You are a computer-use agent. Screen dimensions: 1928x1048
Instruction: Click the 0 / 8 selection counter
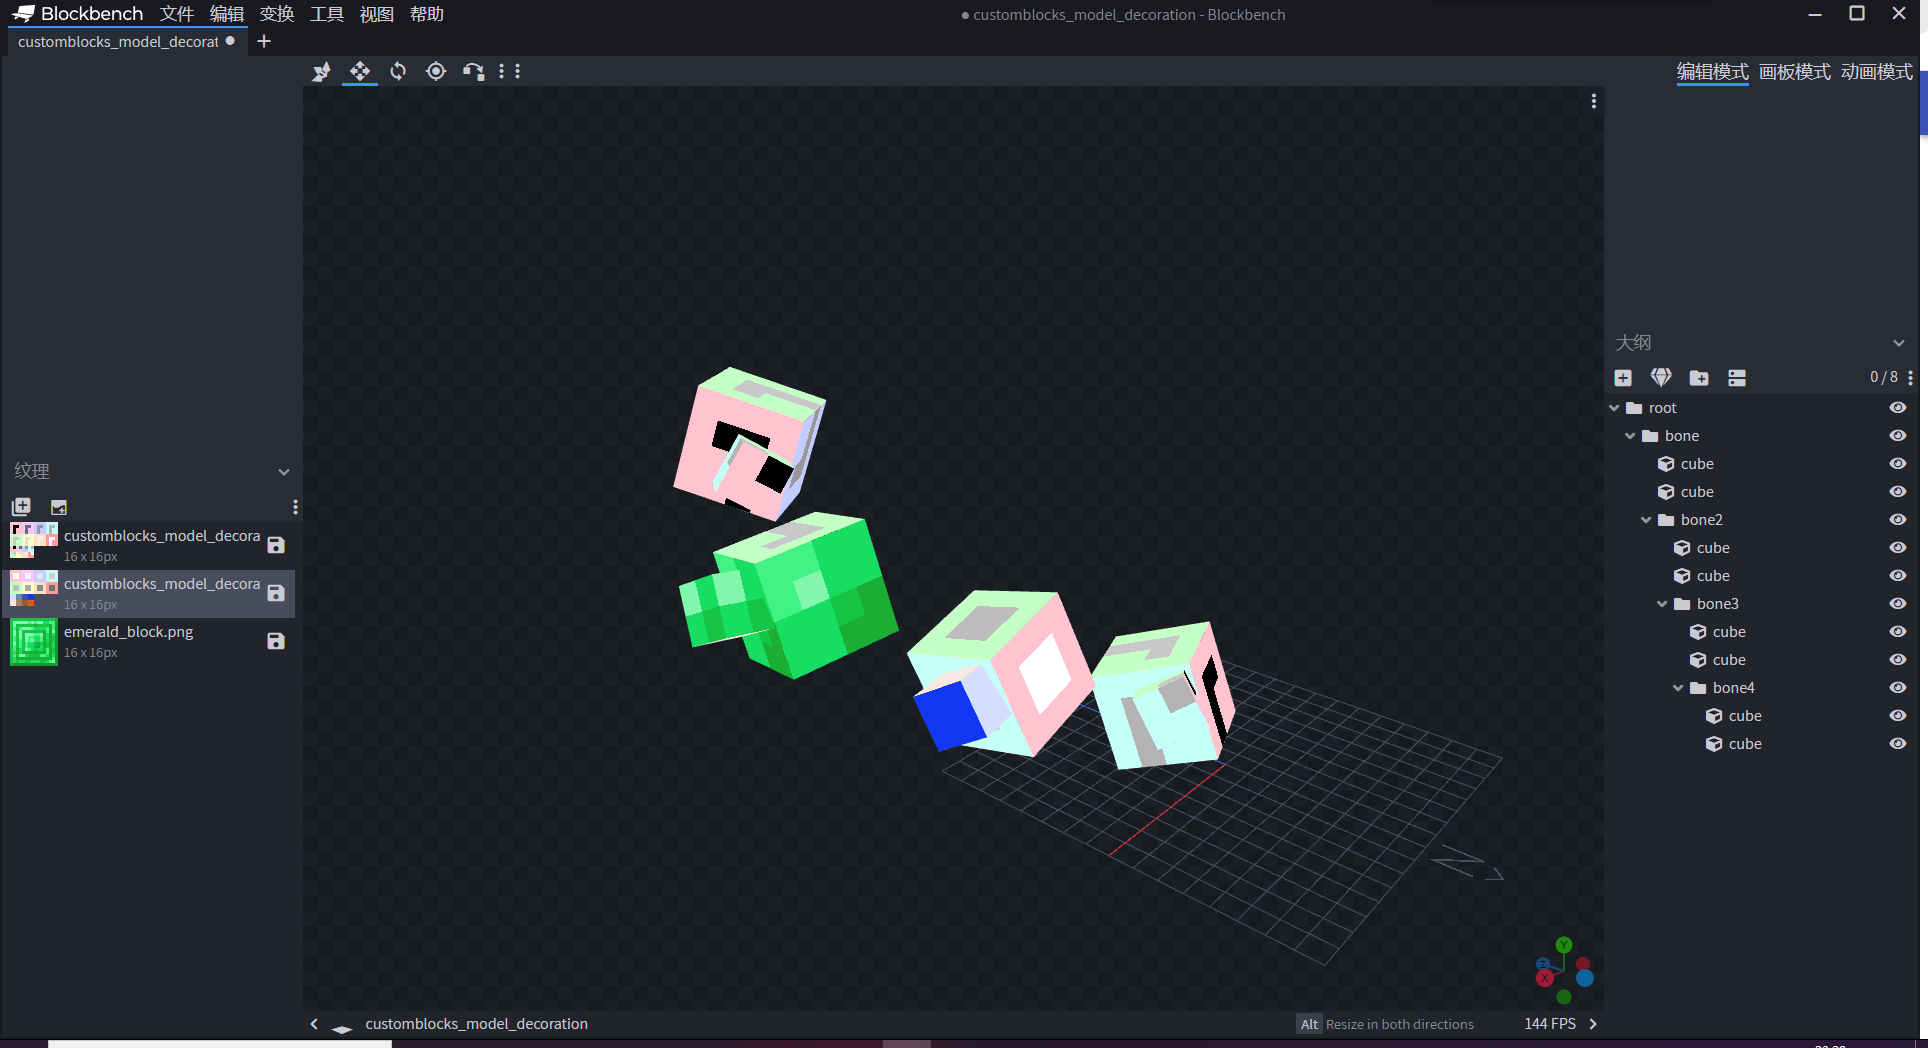1883,378
